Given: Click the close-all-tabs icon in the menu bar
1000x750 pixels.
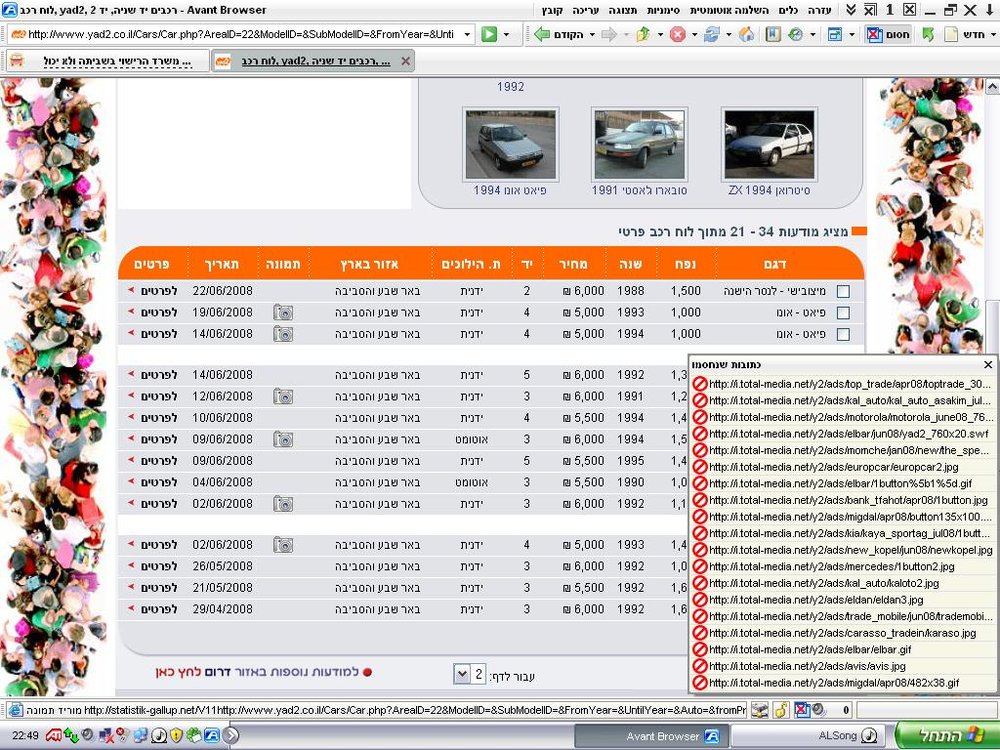Looking at the screenshot, I should 870,10.
